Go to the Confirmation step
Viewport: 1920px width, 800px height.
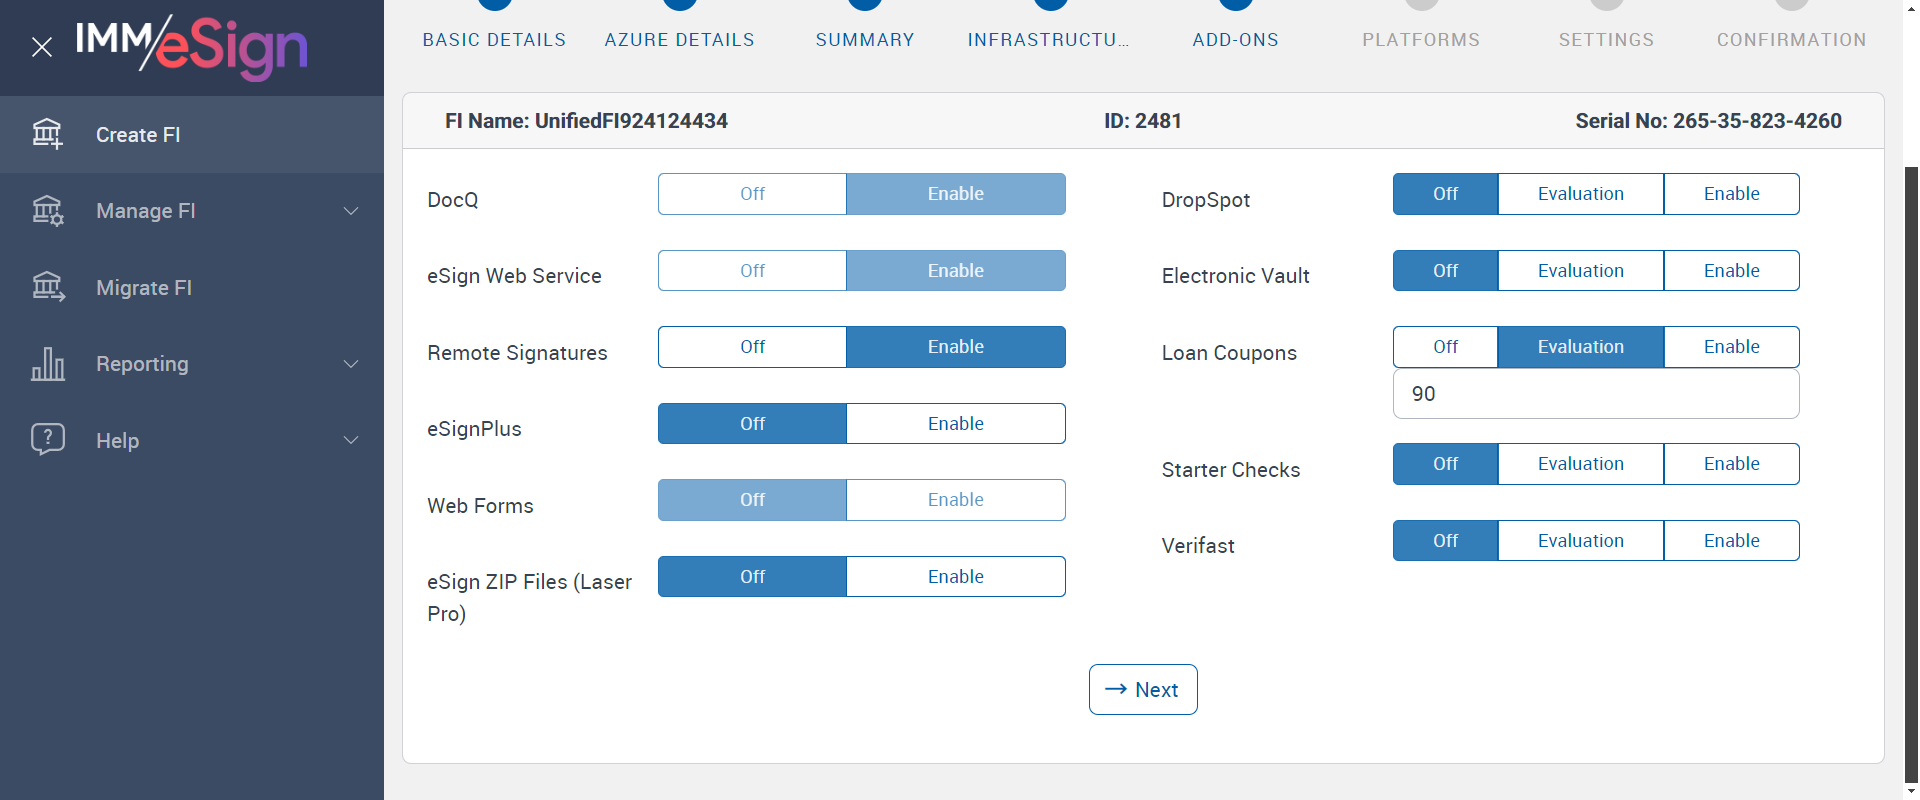(x=1792, y=40)
